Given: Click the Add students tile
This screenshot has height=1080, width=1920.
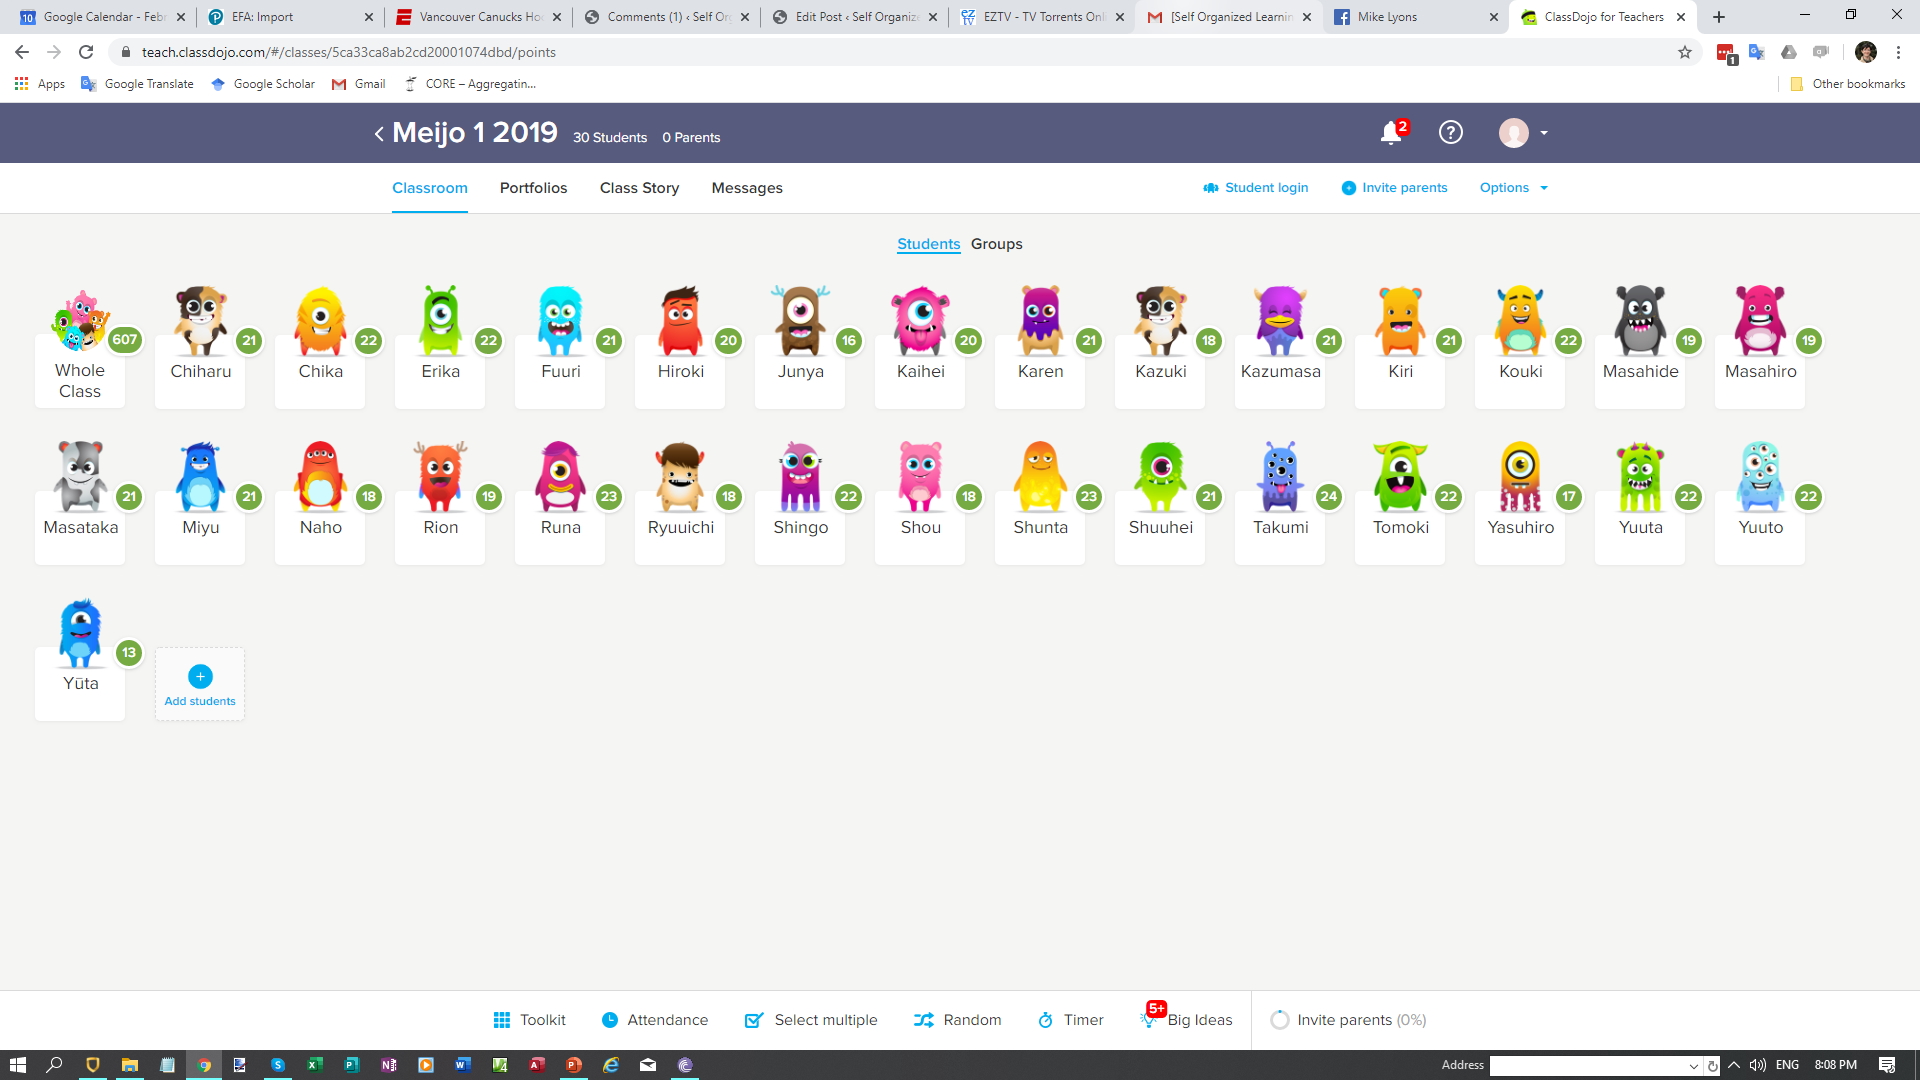Looking at the screenshot, I should point(200,685).
